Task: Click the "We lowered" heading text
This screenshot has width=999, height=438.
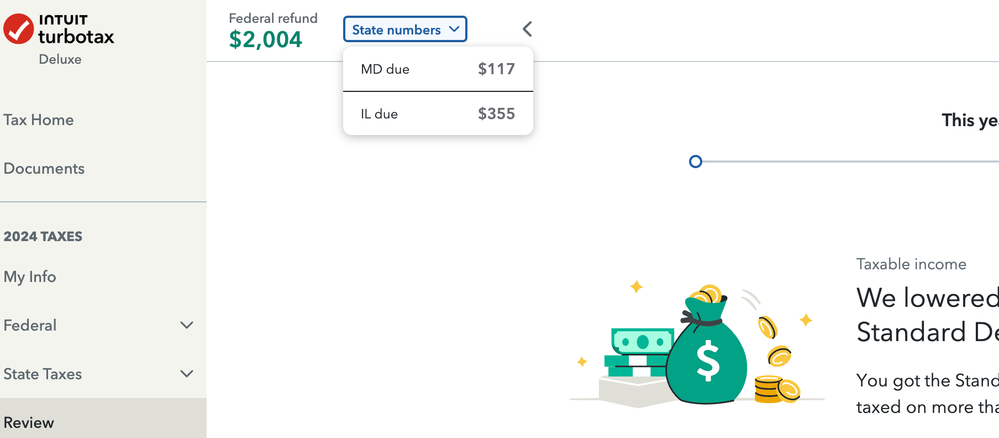Action: pos(928,297)
